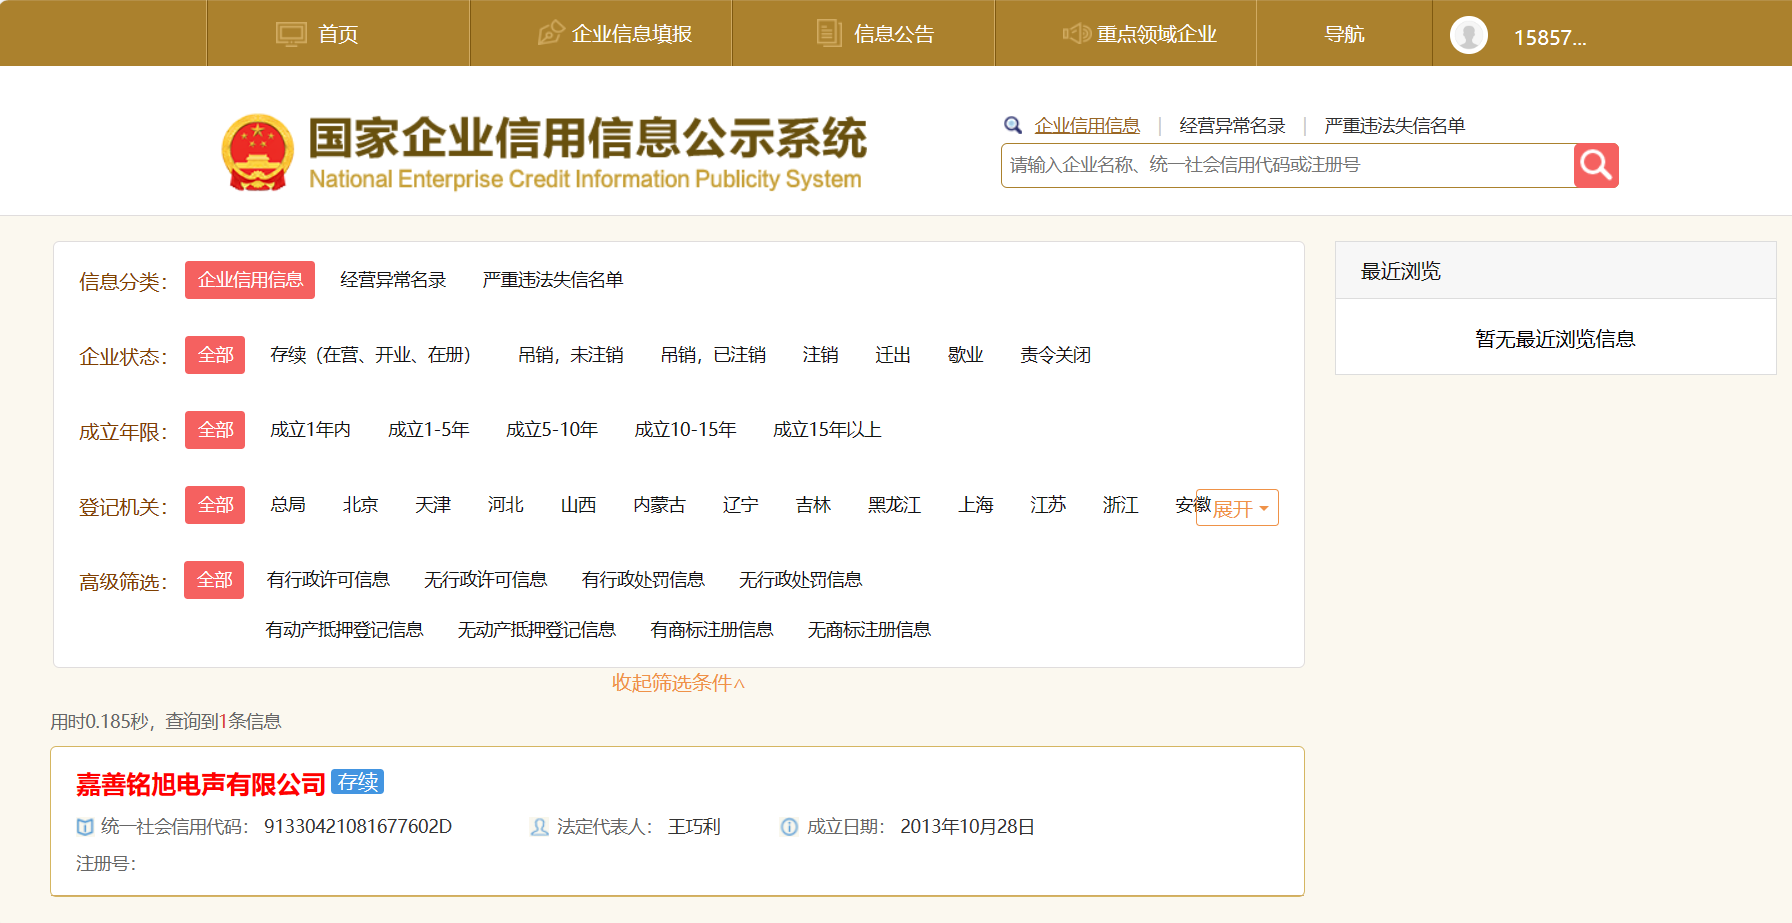Image resolution: width=1792 pixels, height=923 pixels.
Task: Open account menu 15857...
Action: point(1549,37)
